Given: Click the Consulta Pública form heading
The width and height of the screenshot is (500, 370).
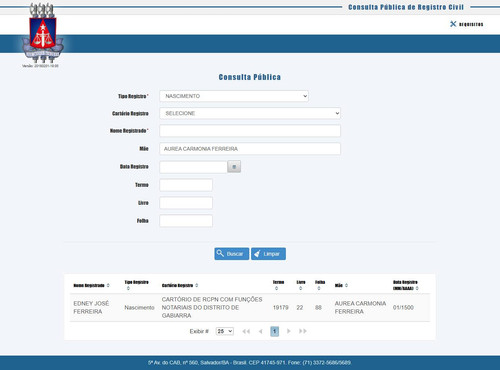Looking at the screenshot, I should [x=250, y=77].
